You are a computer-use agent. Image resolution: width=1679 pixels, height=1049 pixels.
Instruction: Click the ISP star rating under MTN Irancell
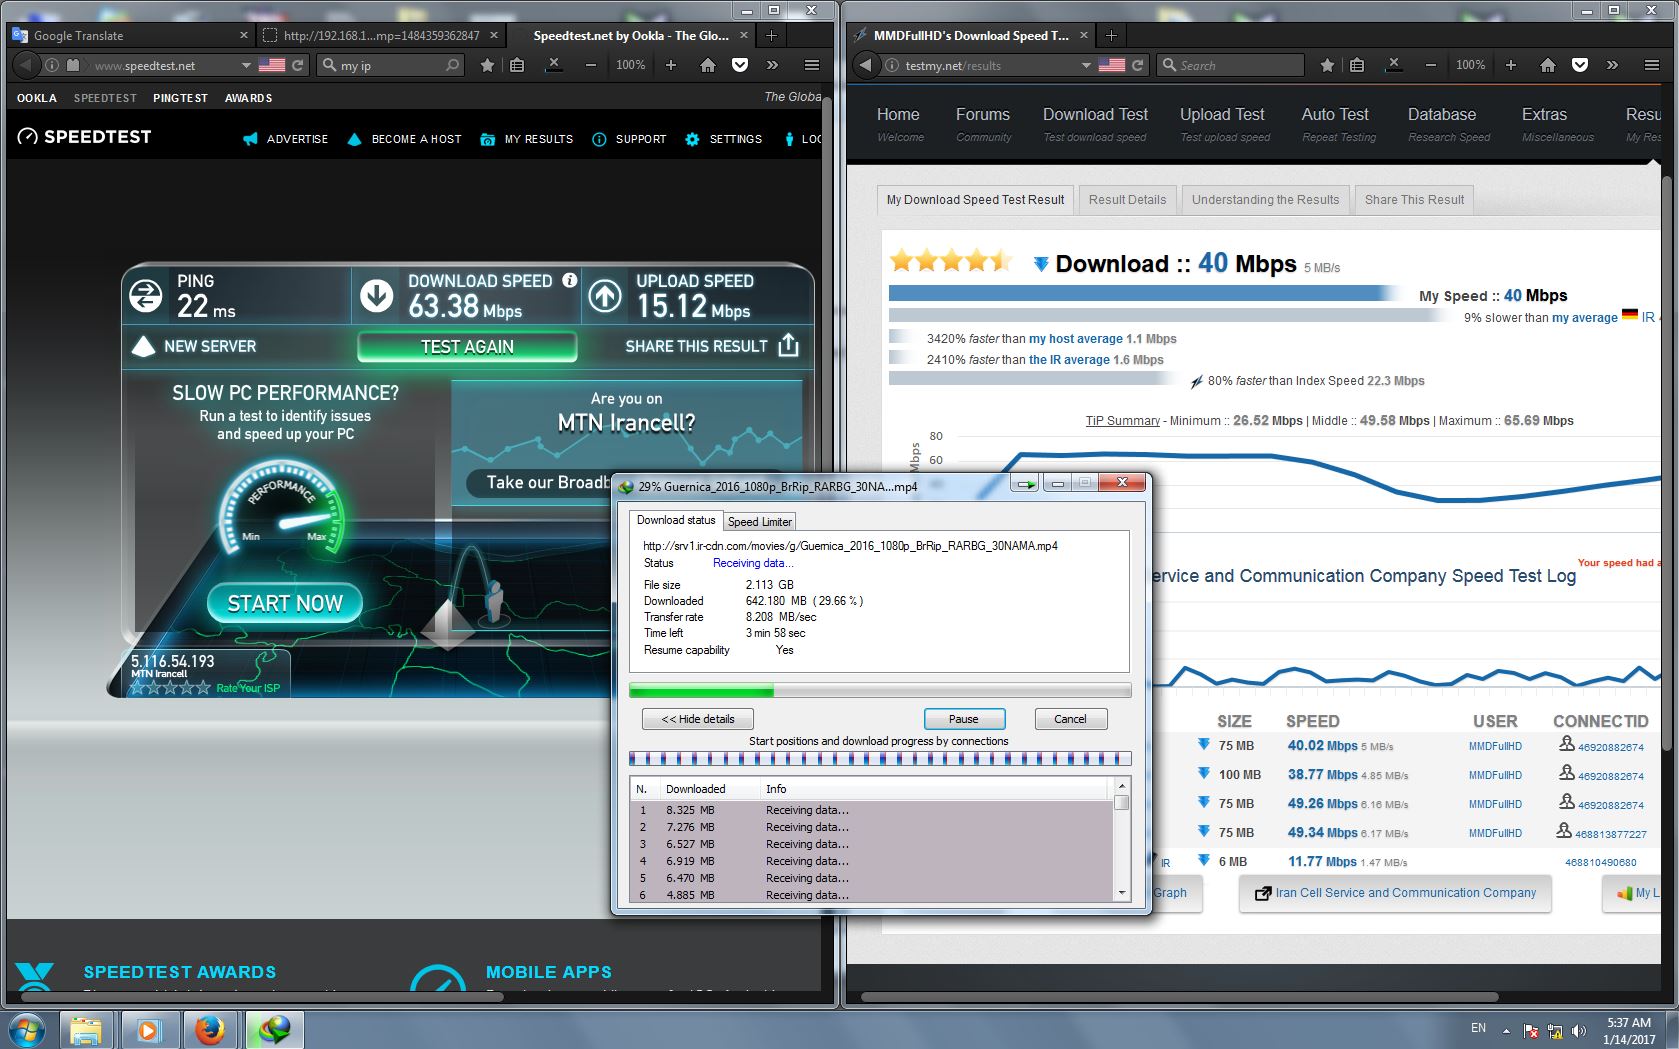[x=170, y=688]
